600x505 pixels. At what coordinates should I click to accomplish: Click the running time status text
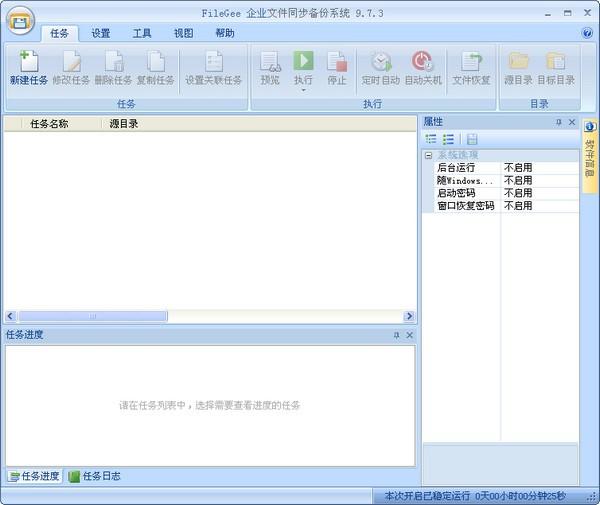475,496
